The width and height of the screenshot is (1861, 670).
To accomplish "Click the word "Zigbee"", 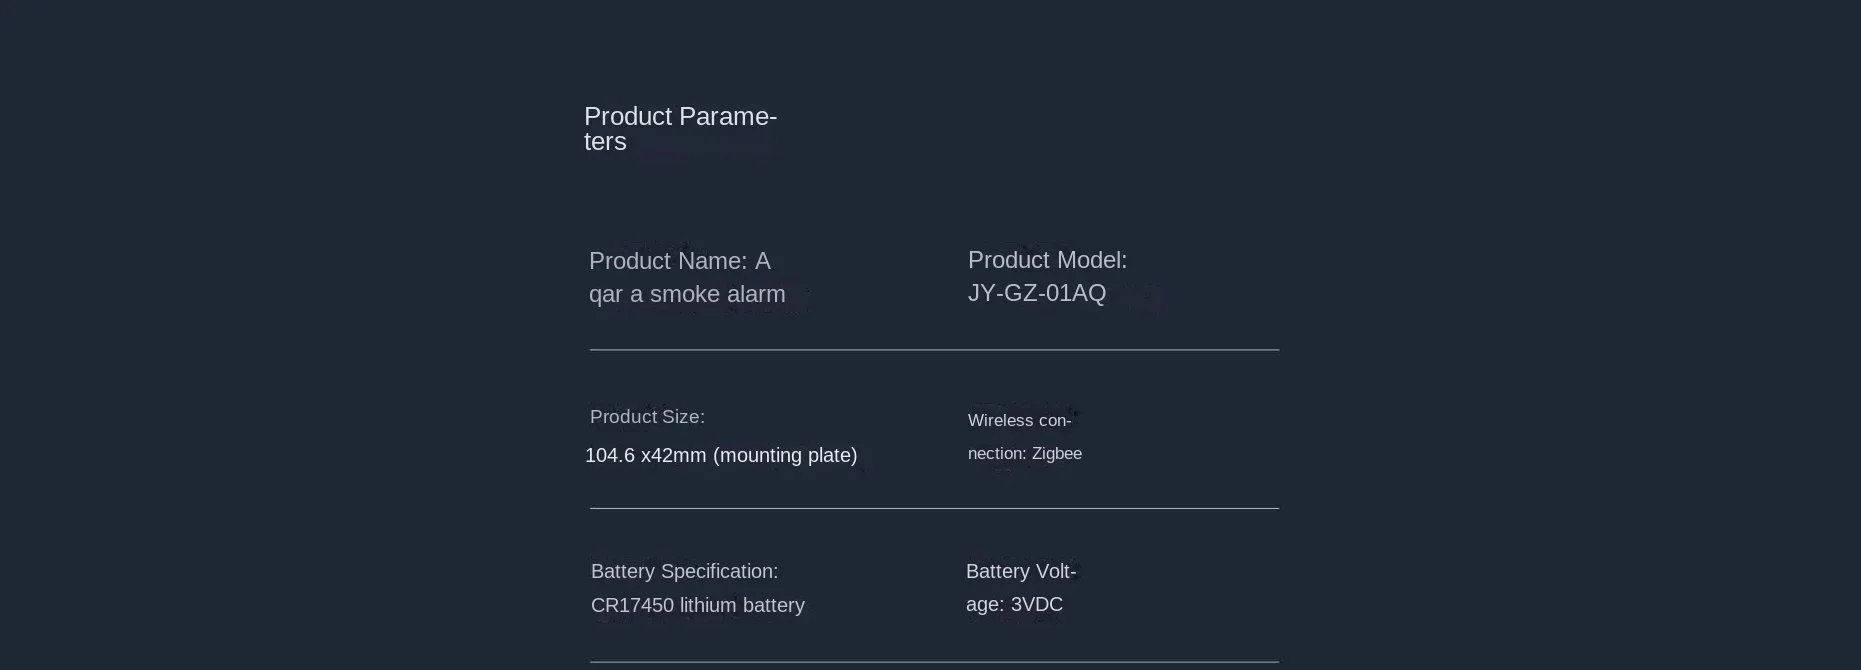I will [x=1057, y=454].
